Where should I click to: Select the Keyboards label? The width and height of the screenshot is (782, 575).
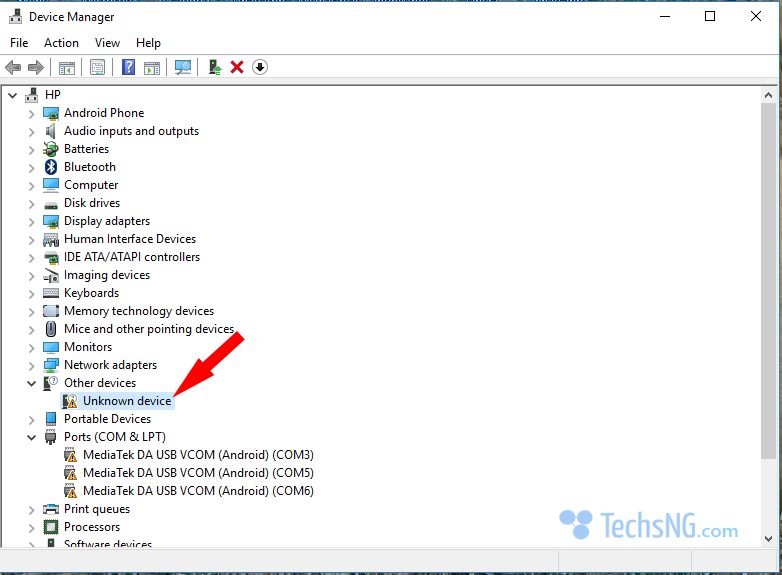91,293
